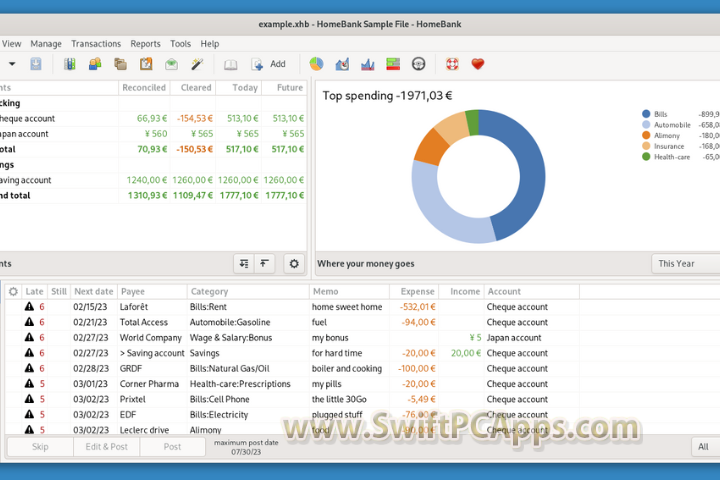Click the 1240,00 € reconciled saving amount

[x=146, y=180]
